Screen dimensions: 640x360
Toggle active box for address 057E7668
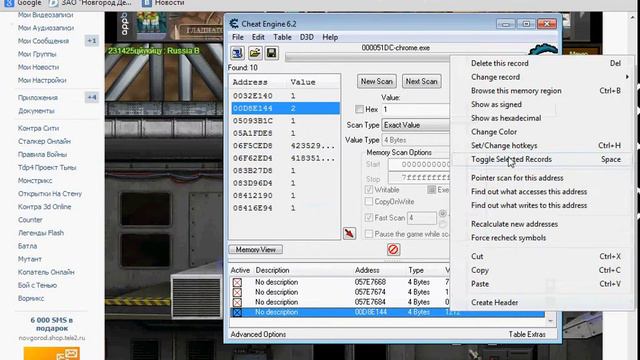pyautogui.click(x=237, y=282)
